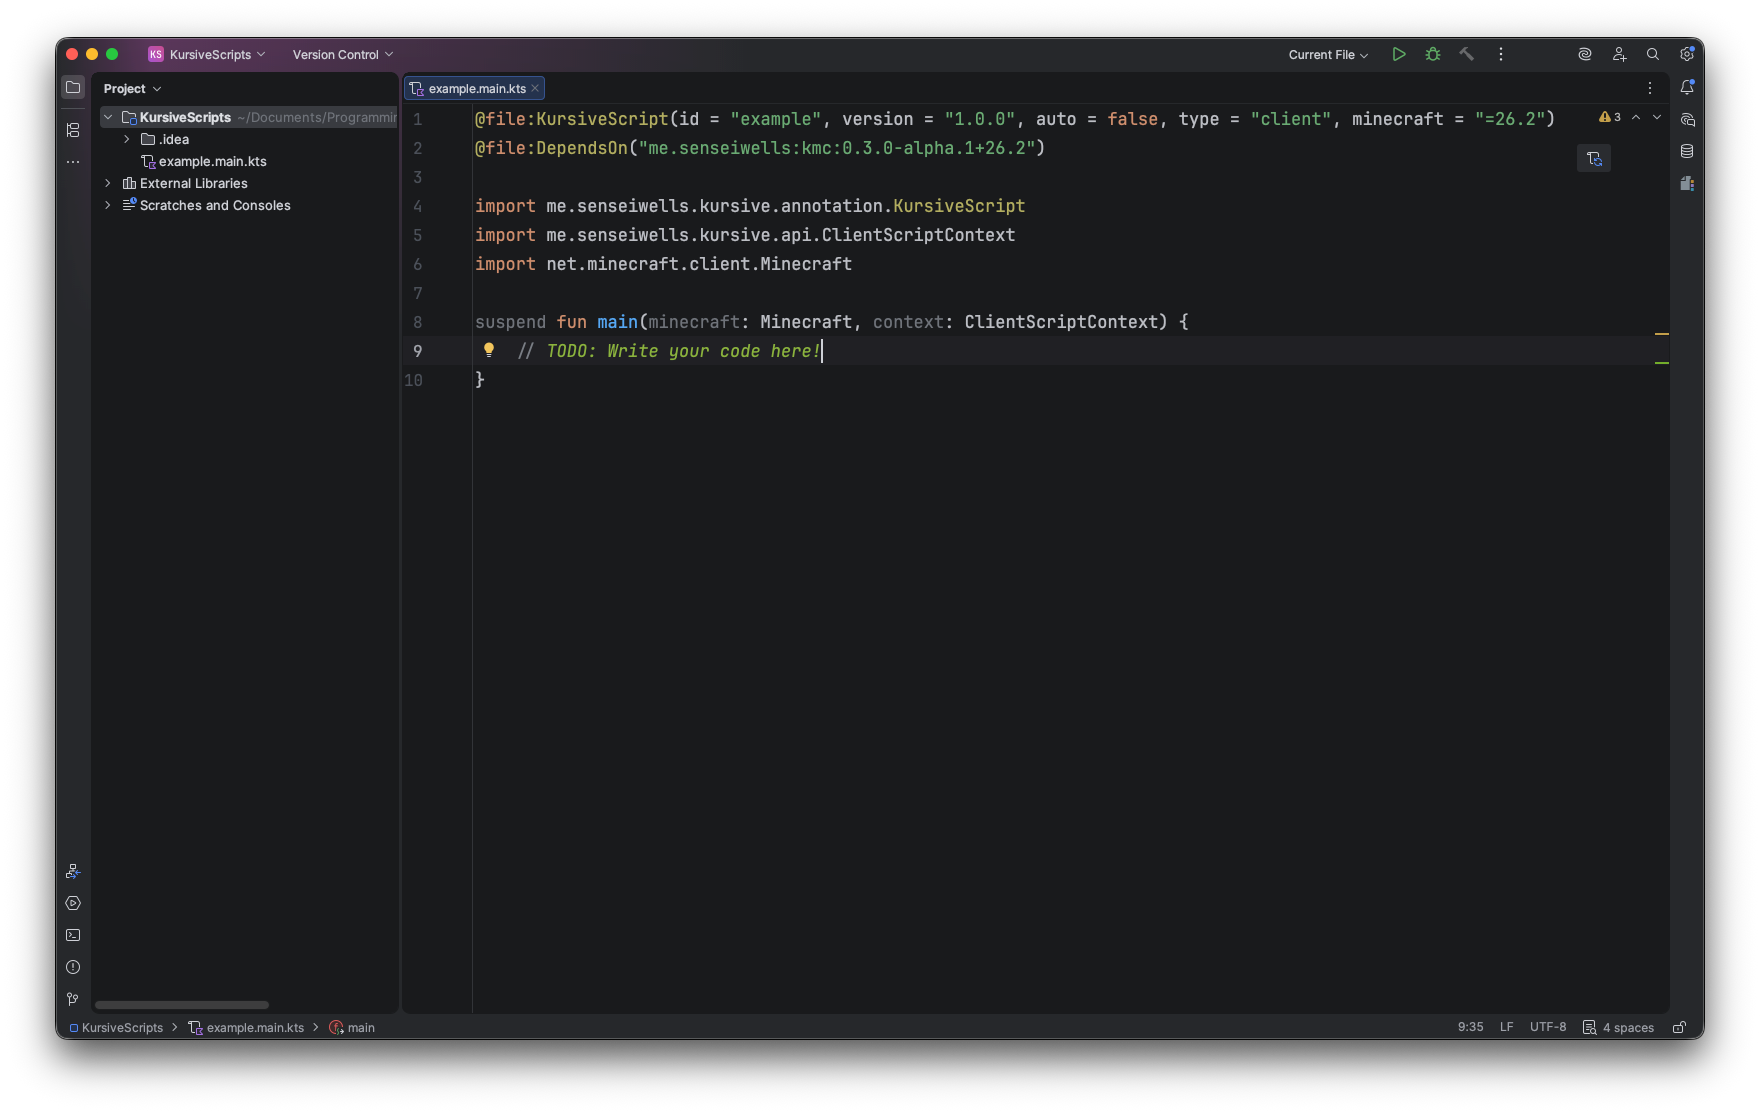Image resolution: width=1760 pixels, height=1113 pixels.
Task: Click the main function name
Action: coord(617,322)
